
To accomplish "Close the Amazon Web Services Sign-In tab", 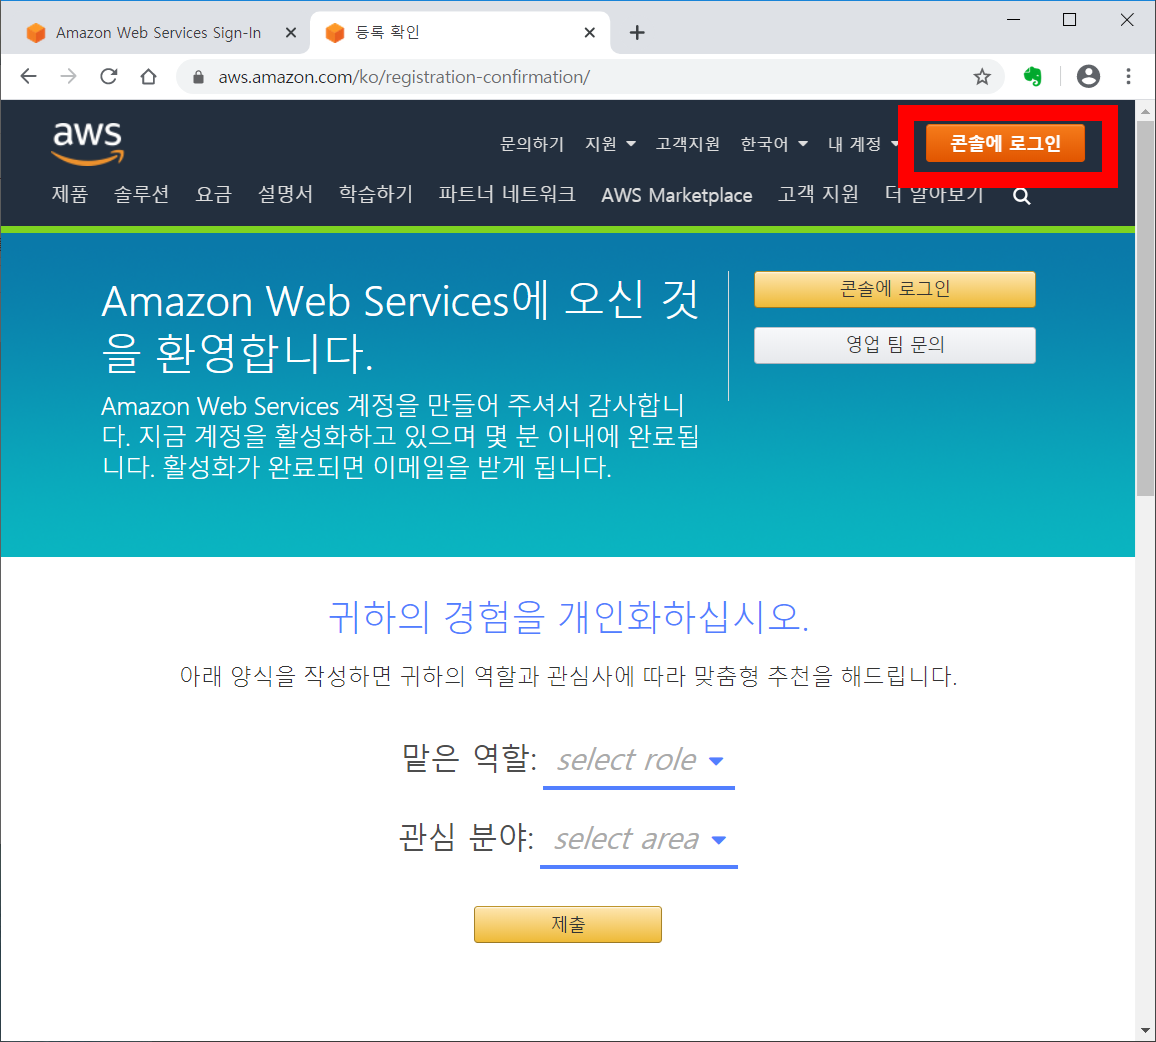I will click(290, 32).
